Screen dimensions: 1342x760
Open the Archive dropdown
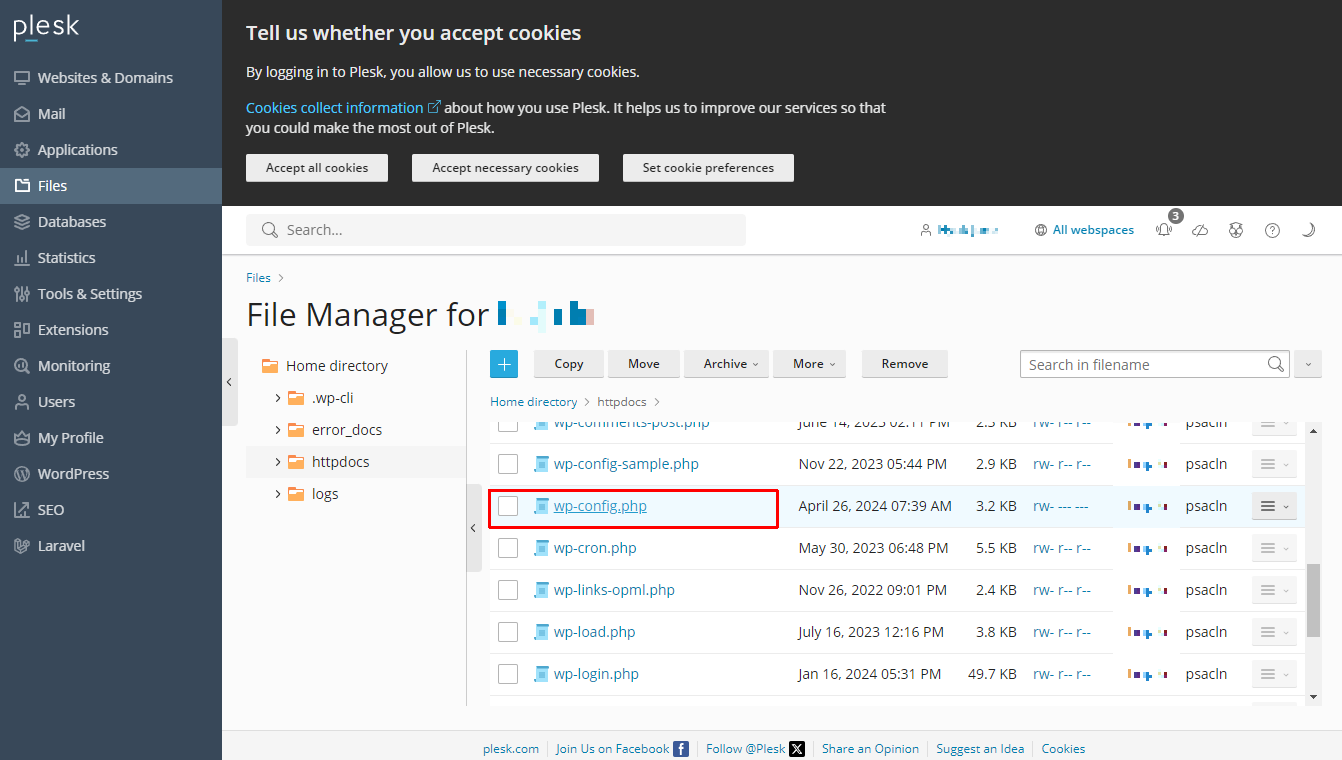[726, 364]
